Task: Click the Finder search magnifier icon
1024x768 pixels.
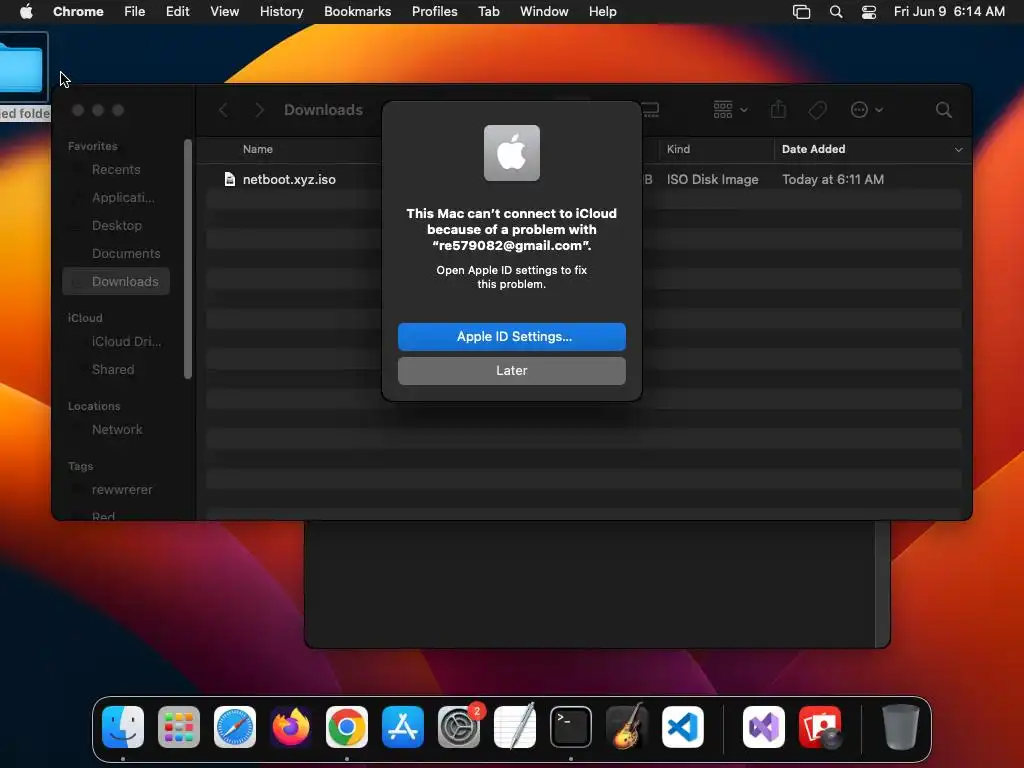Action: tap(944, 110)
